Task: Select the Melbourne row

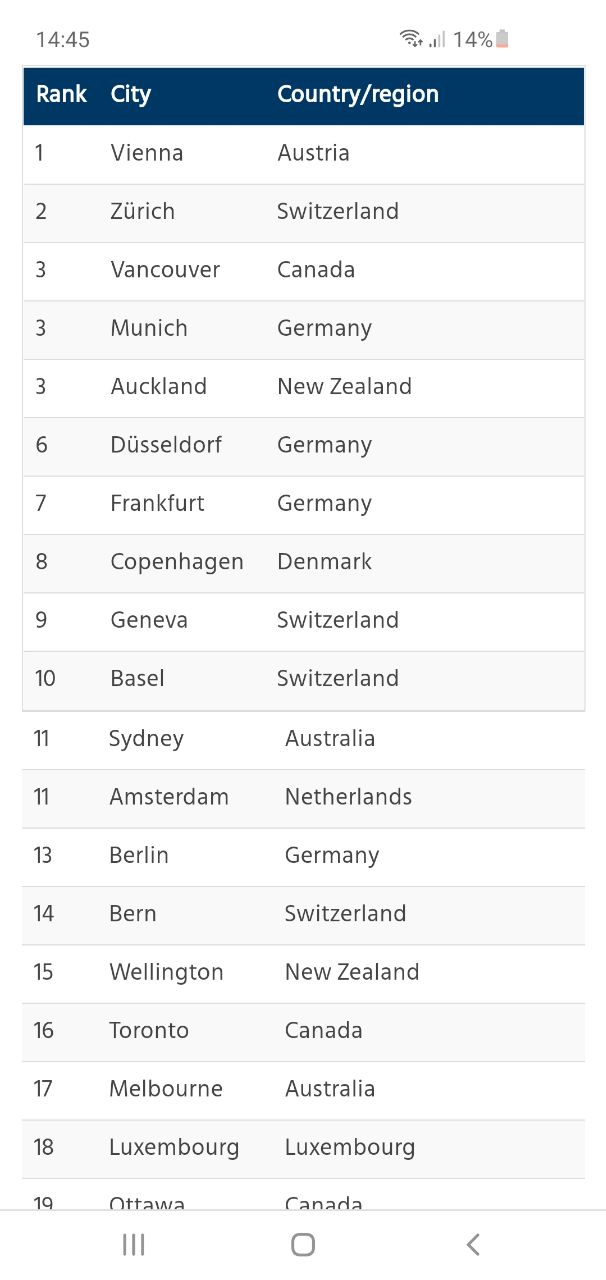Action: coord(303,1090)
